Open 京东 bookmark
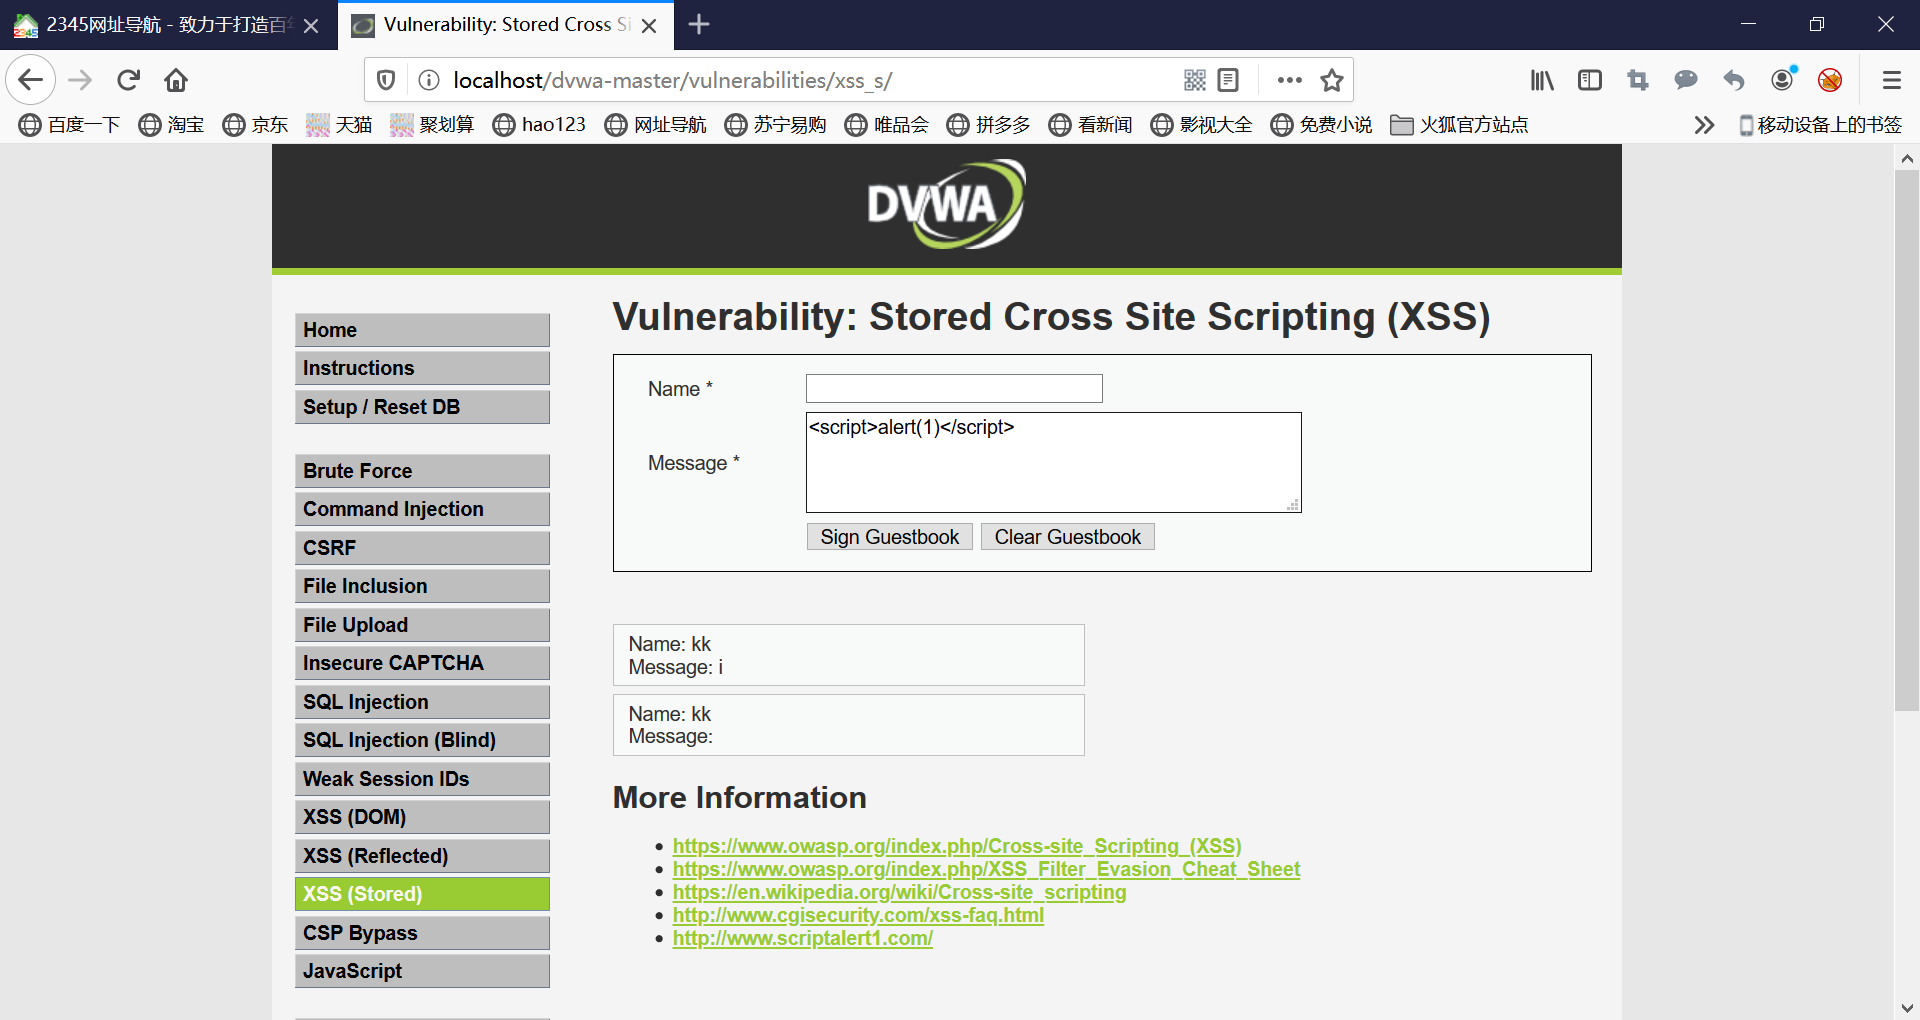The width and height of the screenshot is (1920, 1020). 255,125
